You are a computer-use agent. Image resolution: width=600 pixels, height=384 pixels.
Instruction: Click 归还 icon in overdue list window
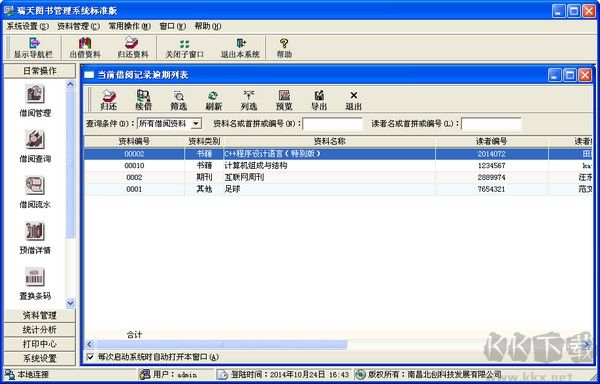pyautogui.click(x=109, y=100)
